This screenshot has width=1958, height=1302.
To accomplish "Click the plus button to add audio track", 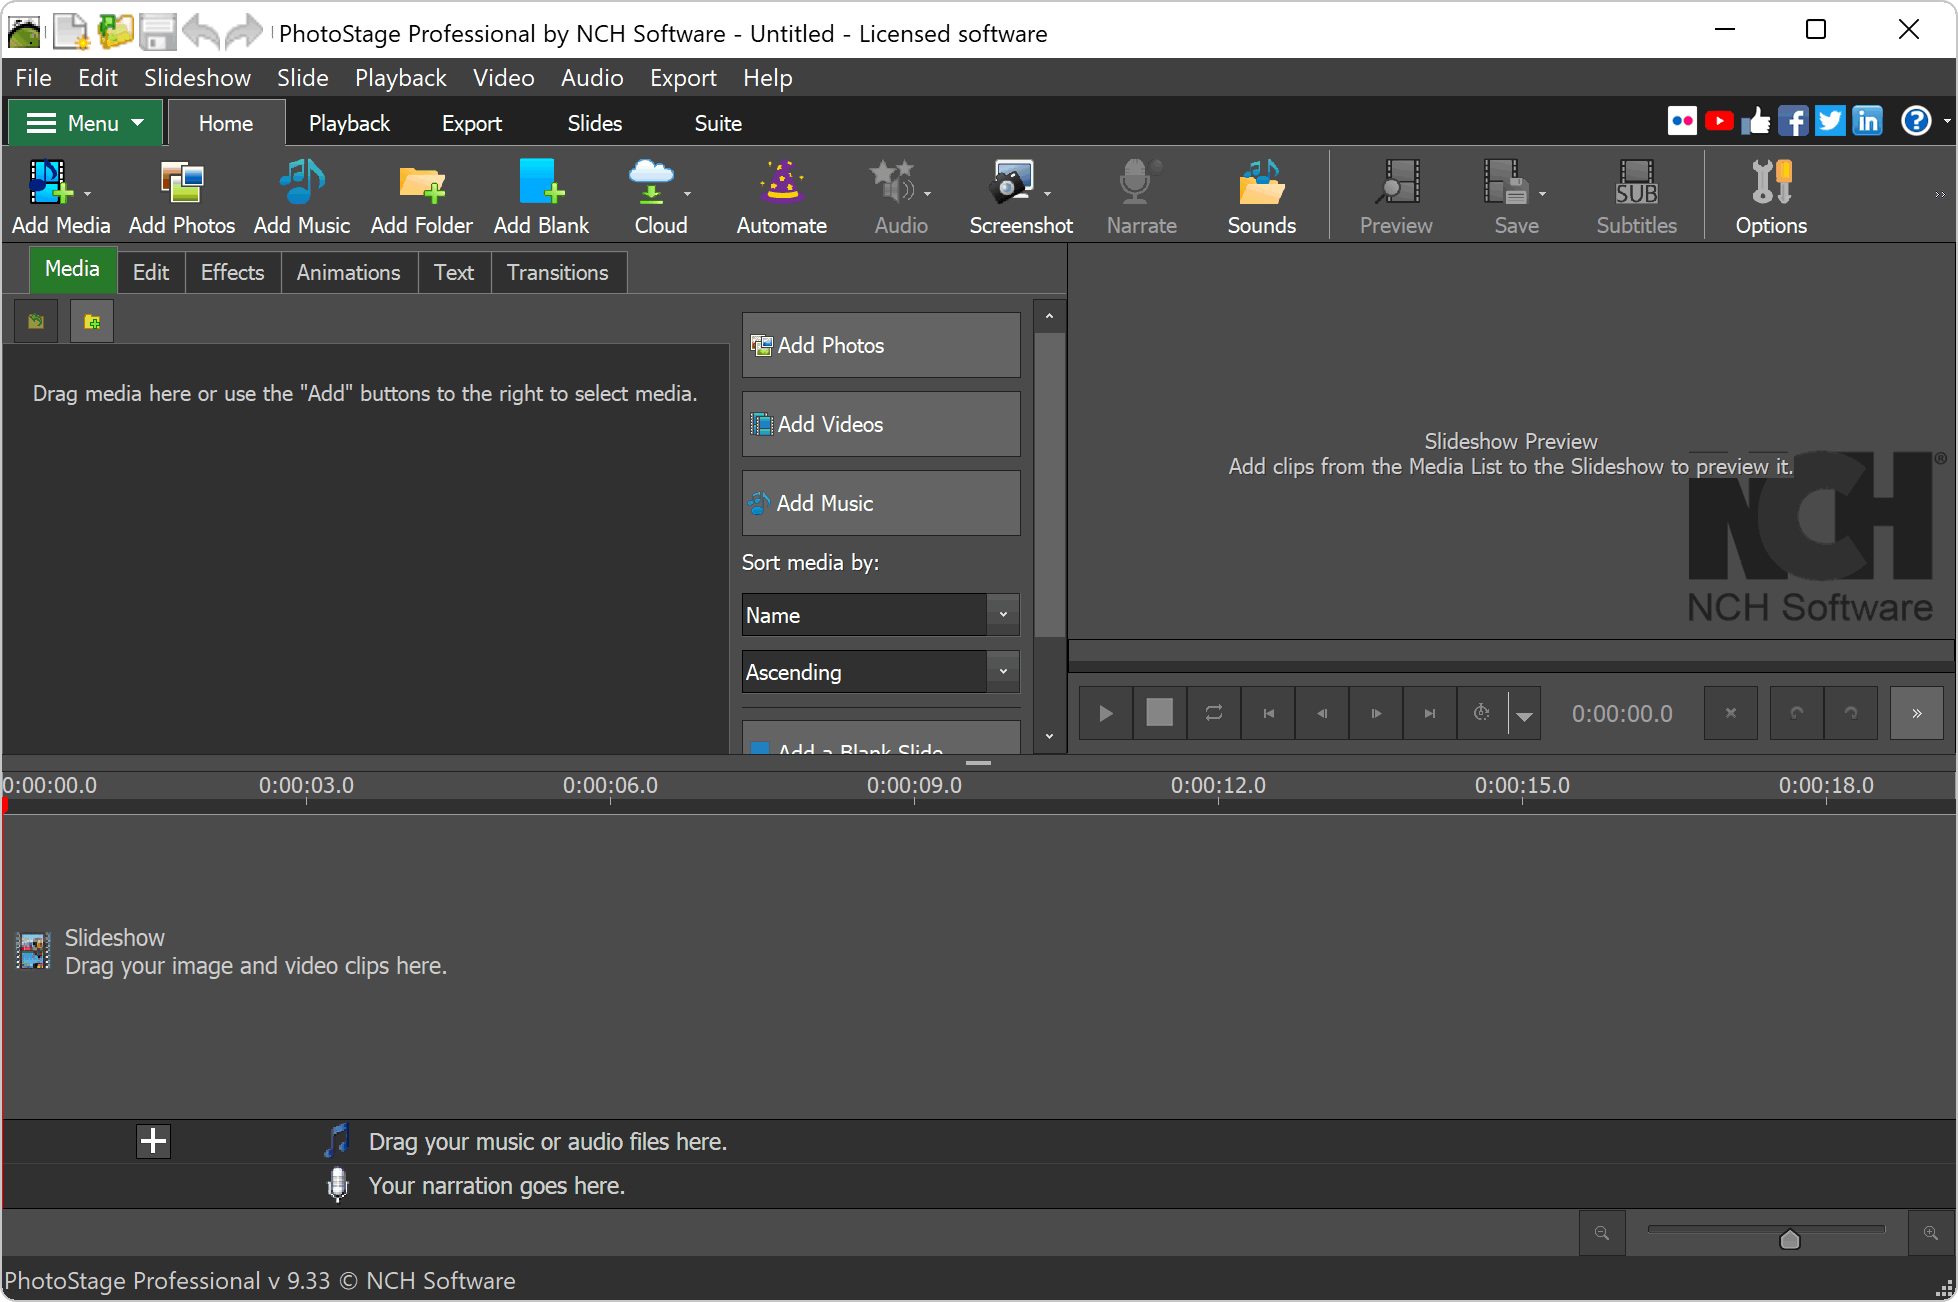I will coord(153,1141).
